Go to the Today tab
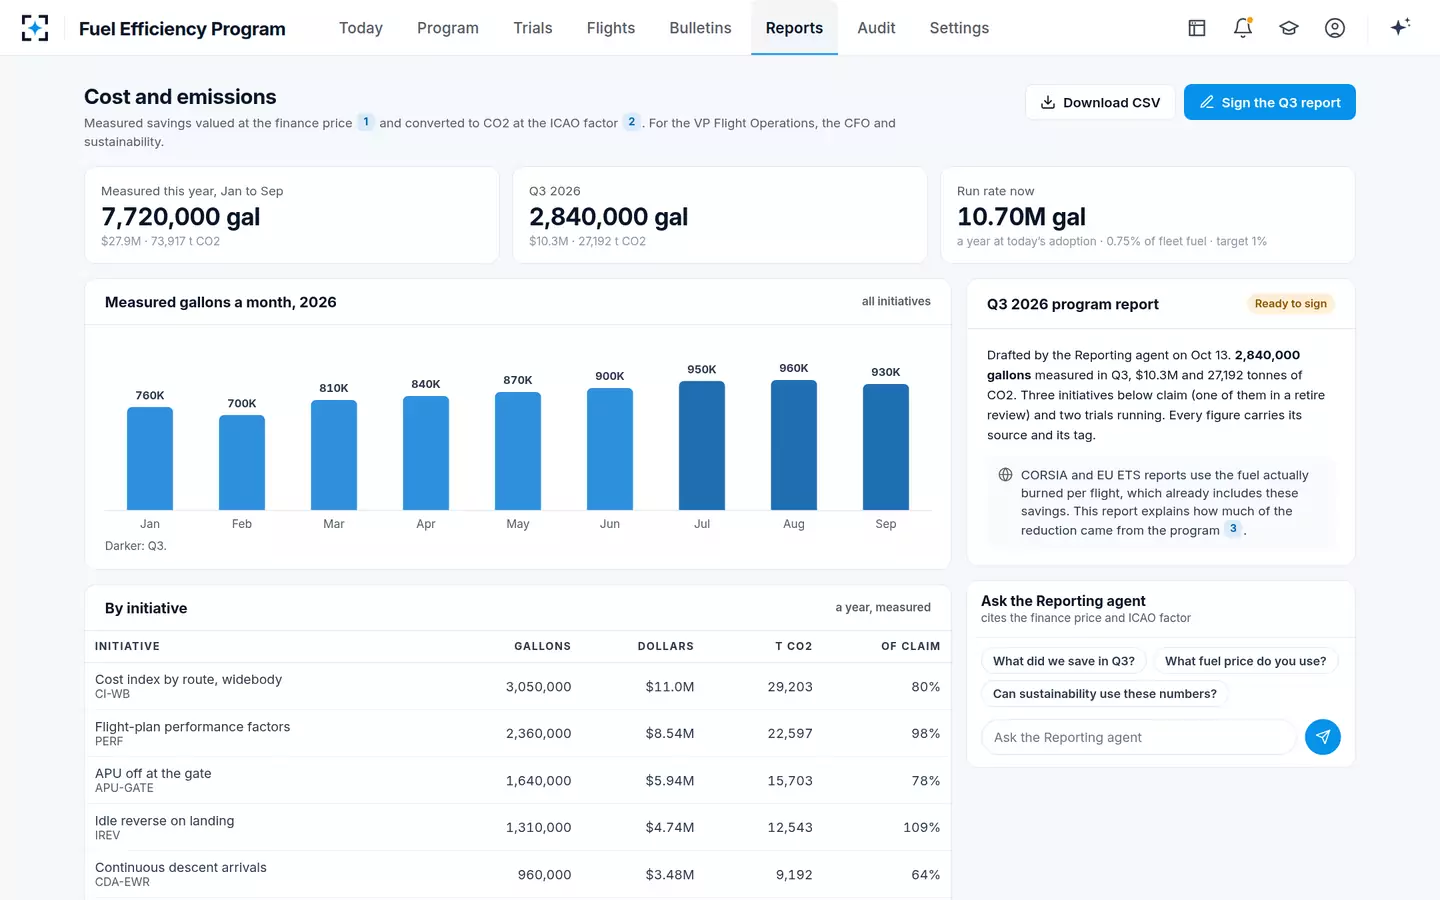 361,28
